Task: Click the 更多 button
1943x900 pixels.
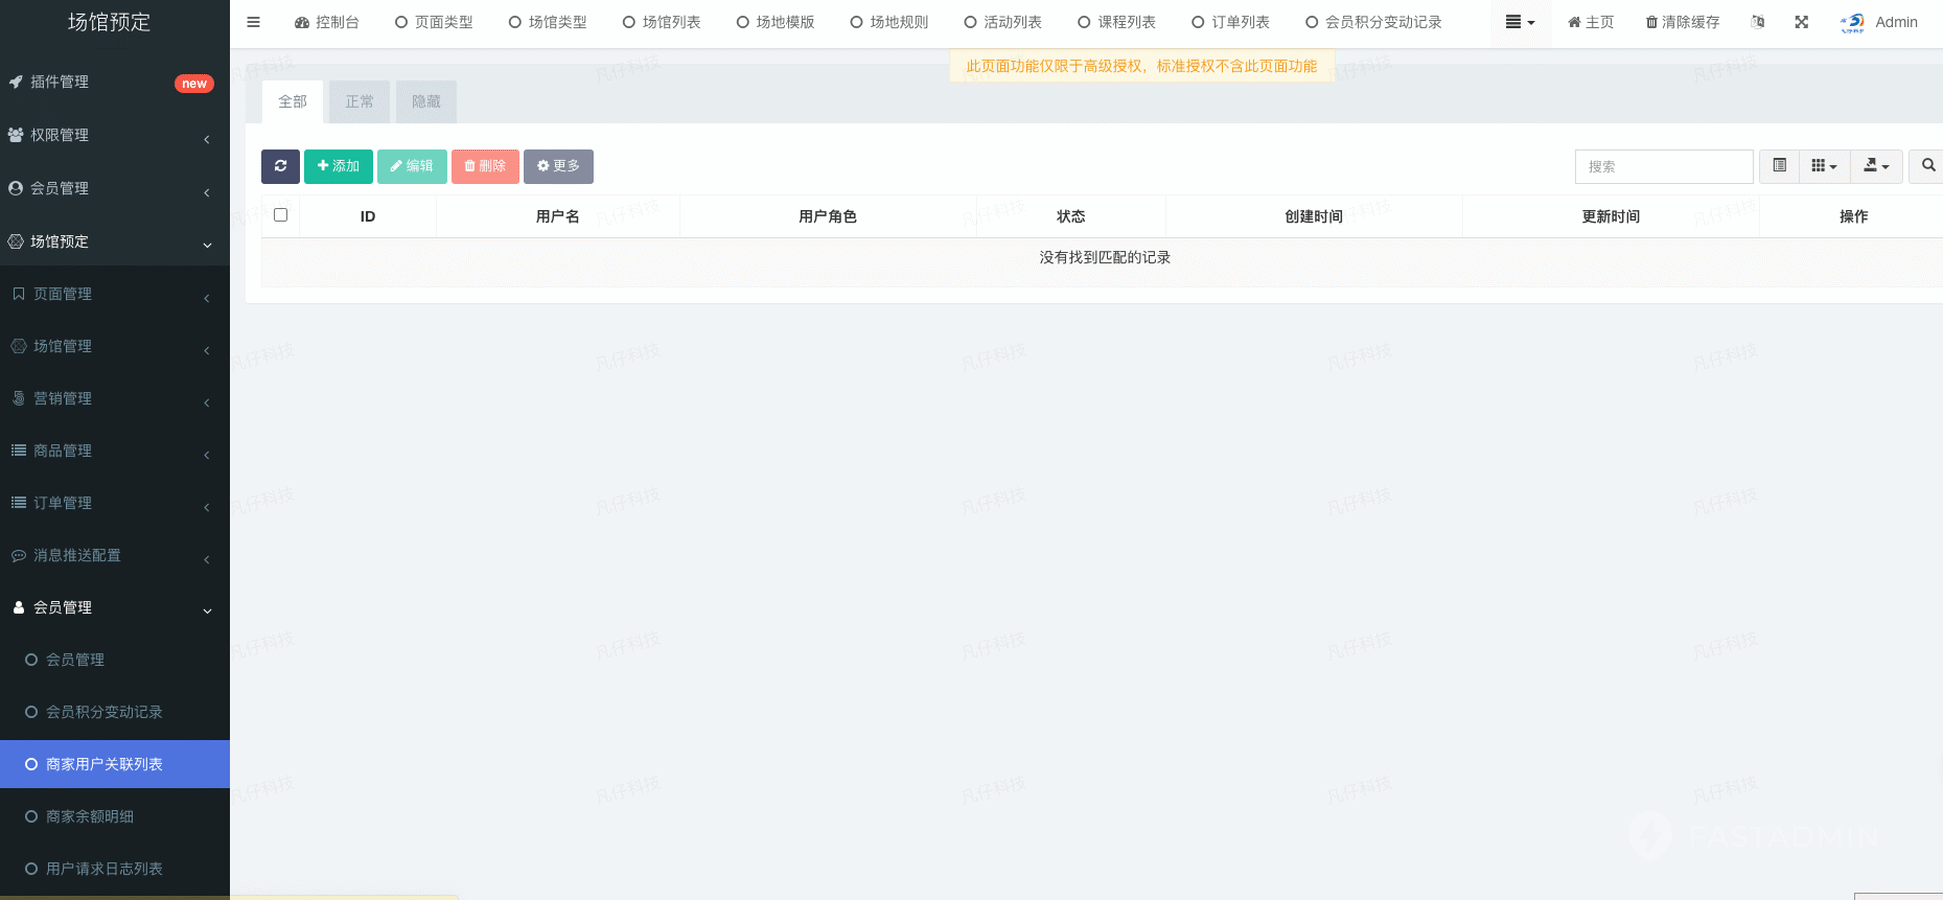Action: pyautogui.click(x=558, y=166)
